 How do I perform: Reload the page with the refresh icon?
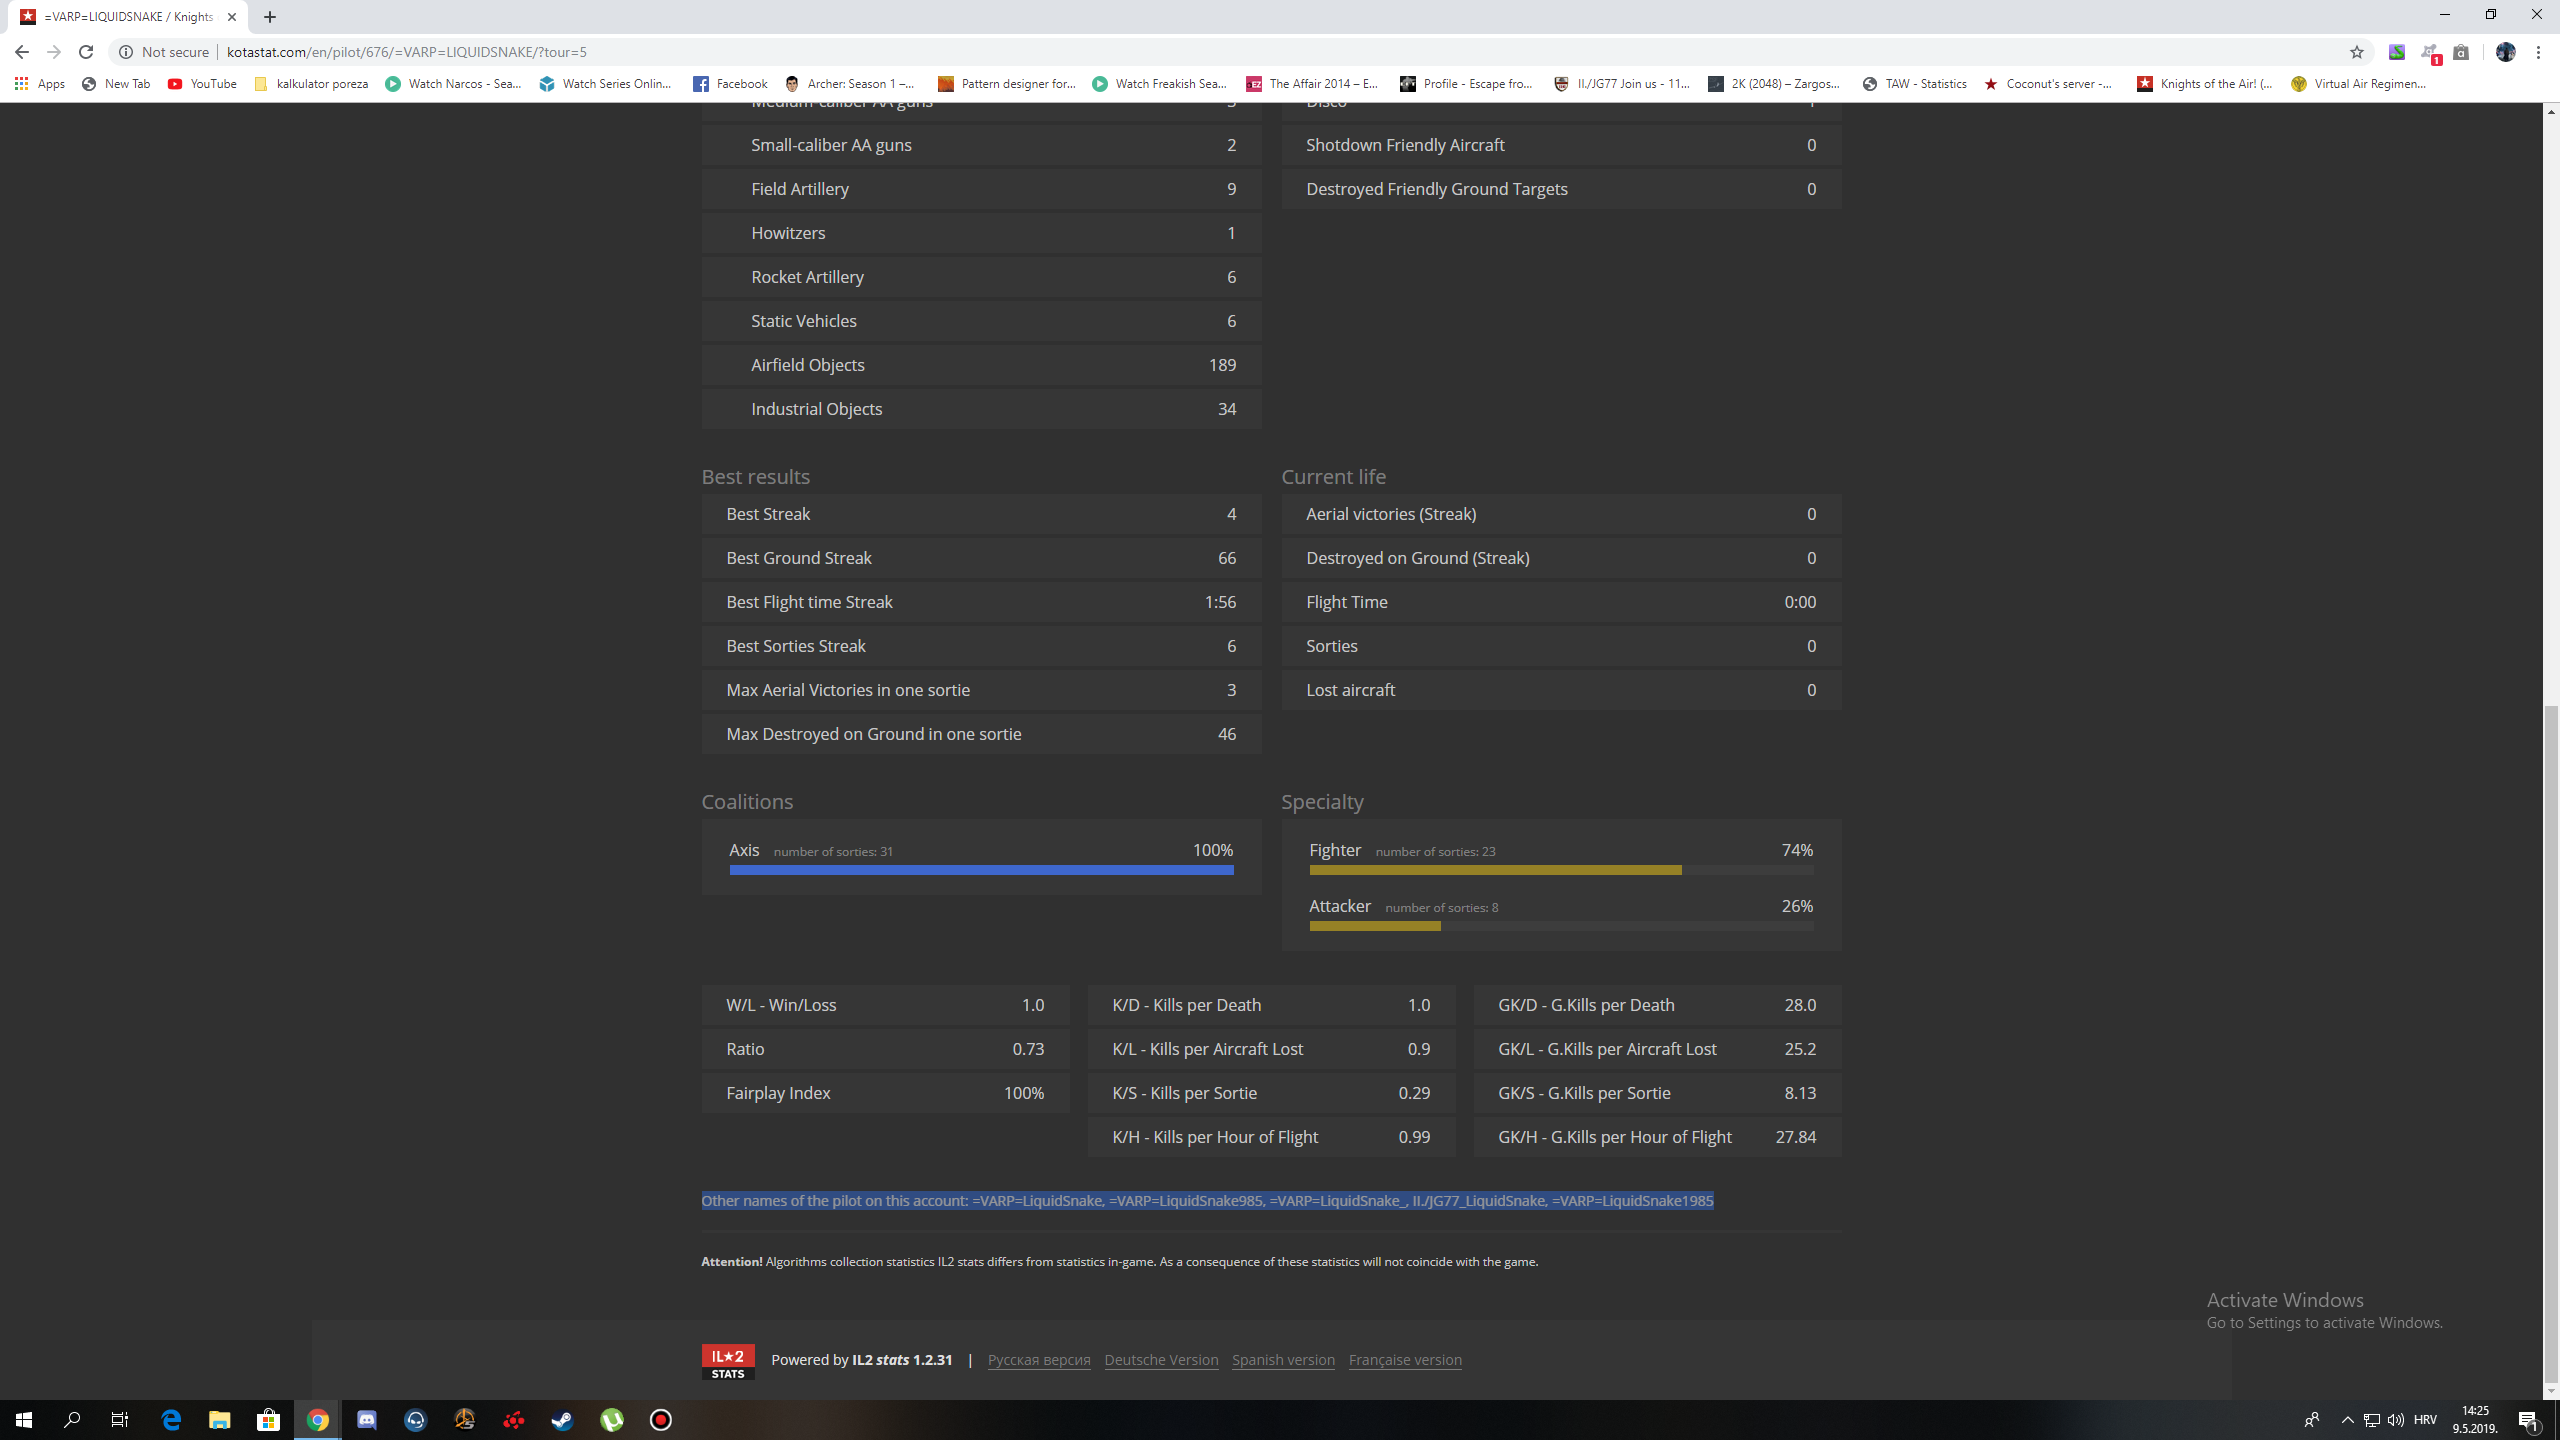pos(86,52)
